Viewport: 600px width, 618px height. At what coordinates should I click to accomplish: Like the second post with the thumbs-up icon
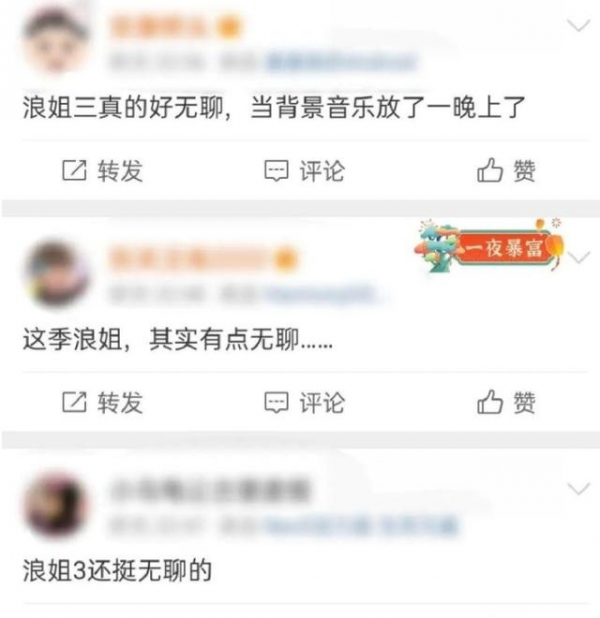pyautogui.click(x=490, y=402)
